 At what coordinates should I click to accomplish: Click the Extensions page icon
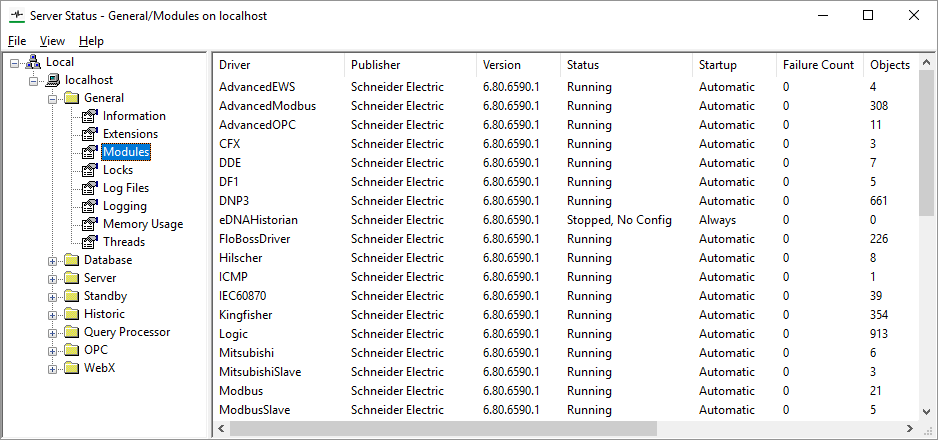coord(90,134)
